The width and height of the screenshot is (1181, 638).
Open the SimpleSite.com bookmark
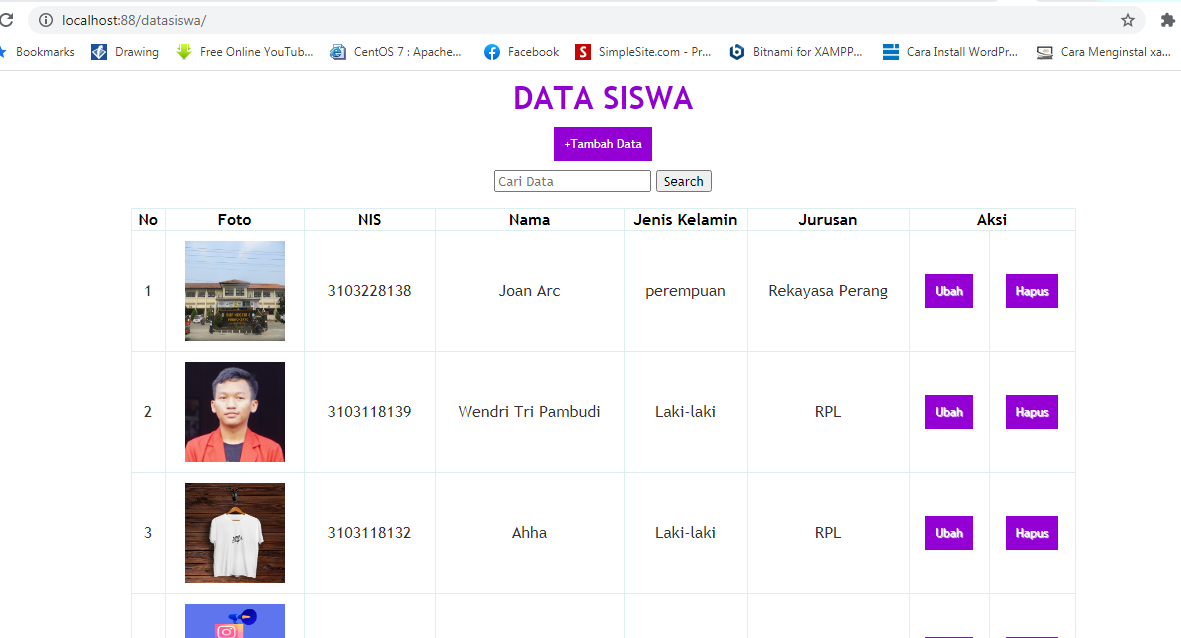pos(643,52)
